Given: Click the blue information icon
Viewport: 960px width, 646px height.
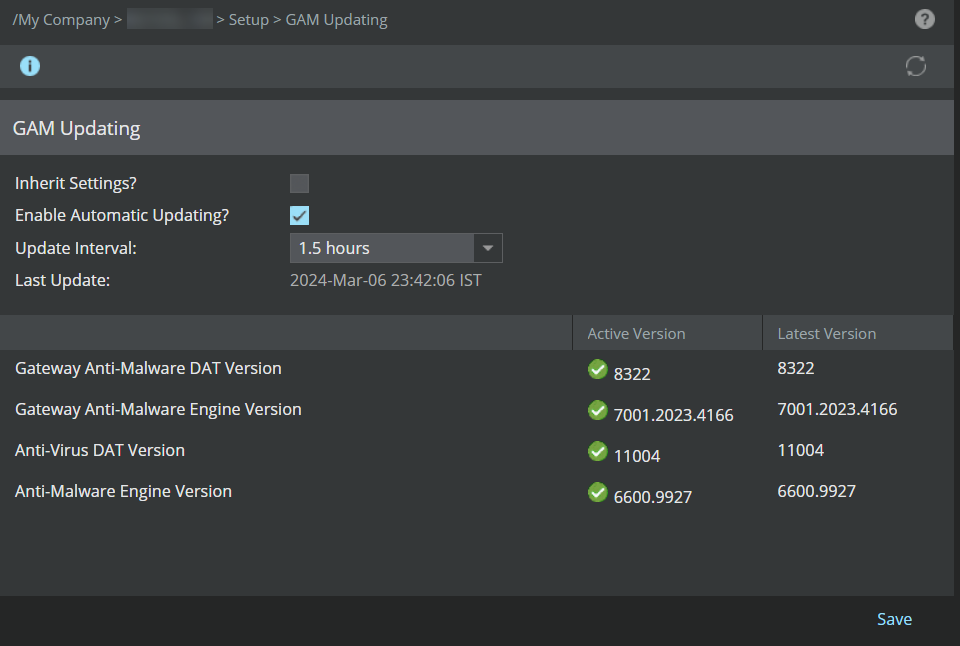Looking at the screenshot, I should click(x=30, y=66).
